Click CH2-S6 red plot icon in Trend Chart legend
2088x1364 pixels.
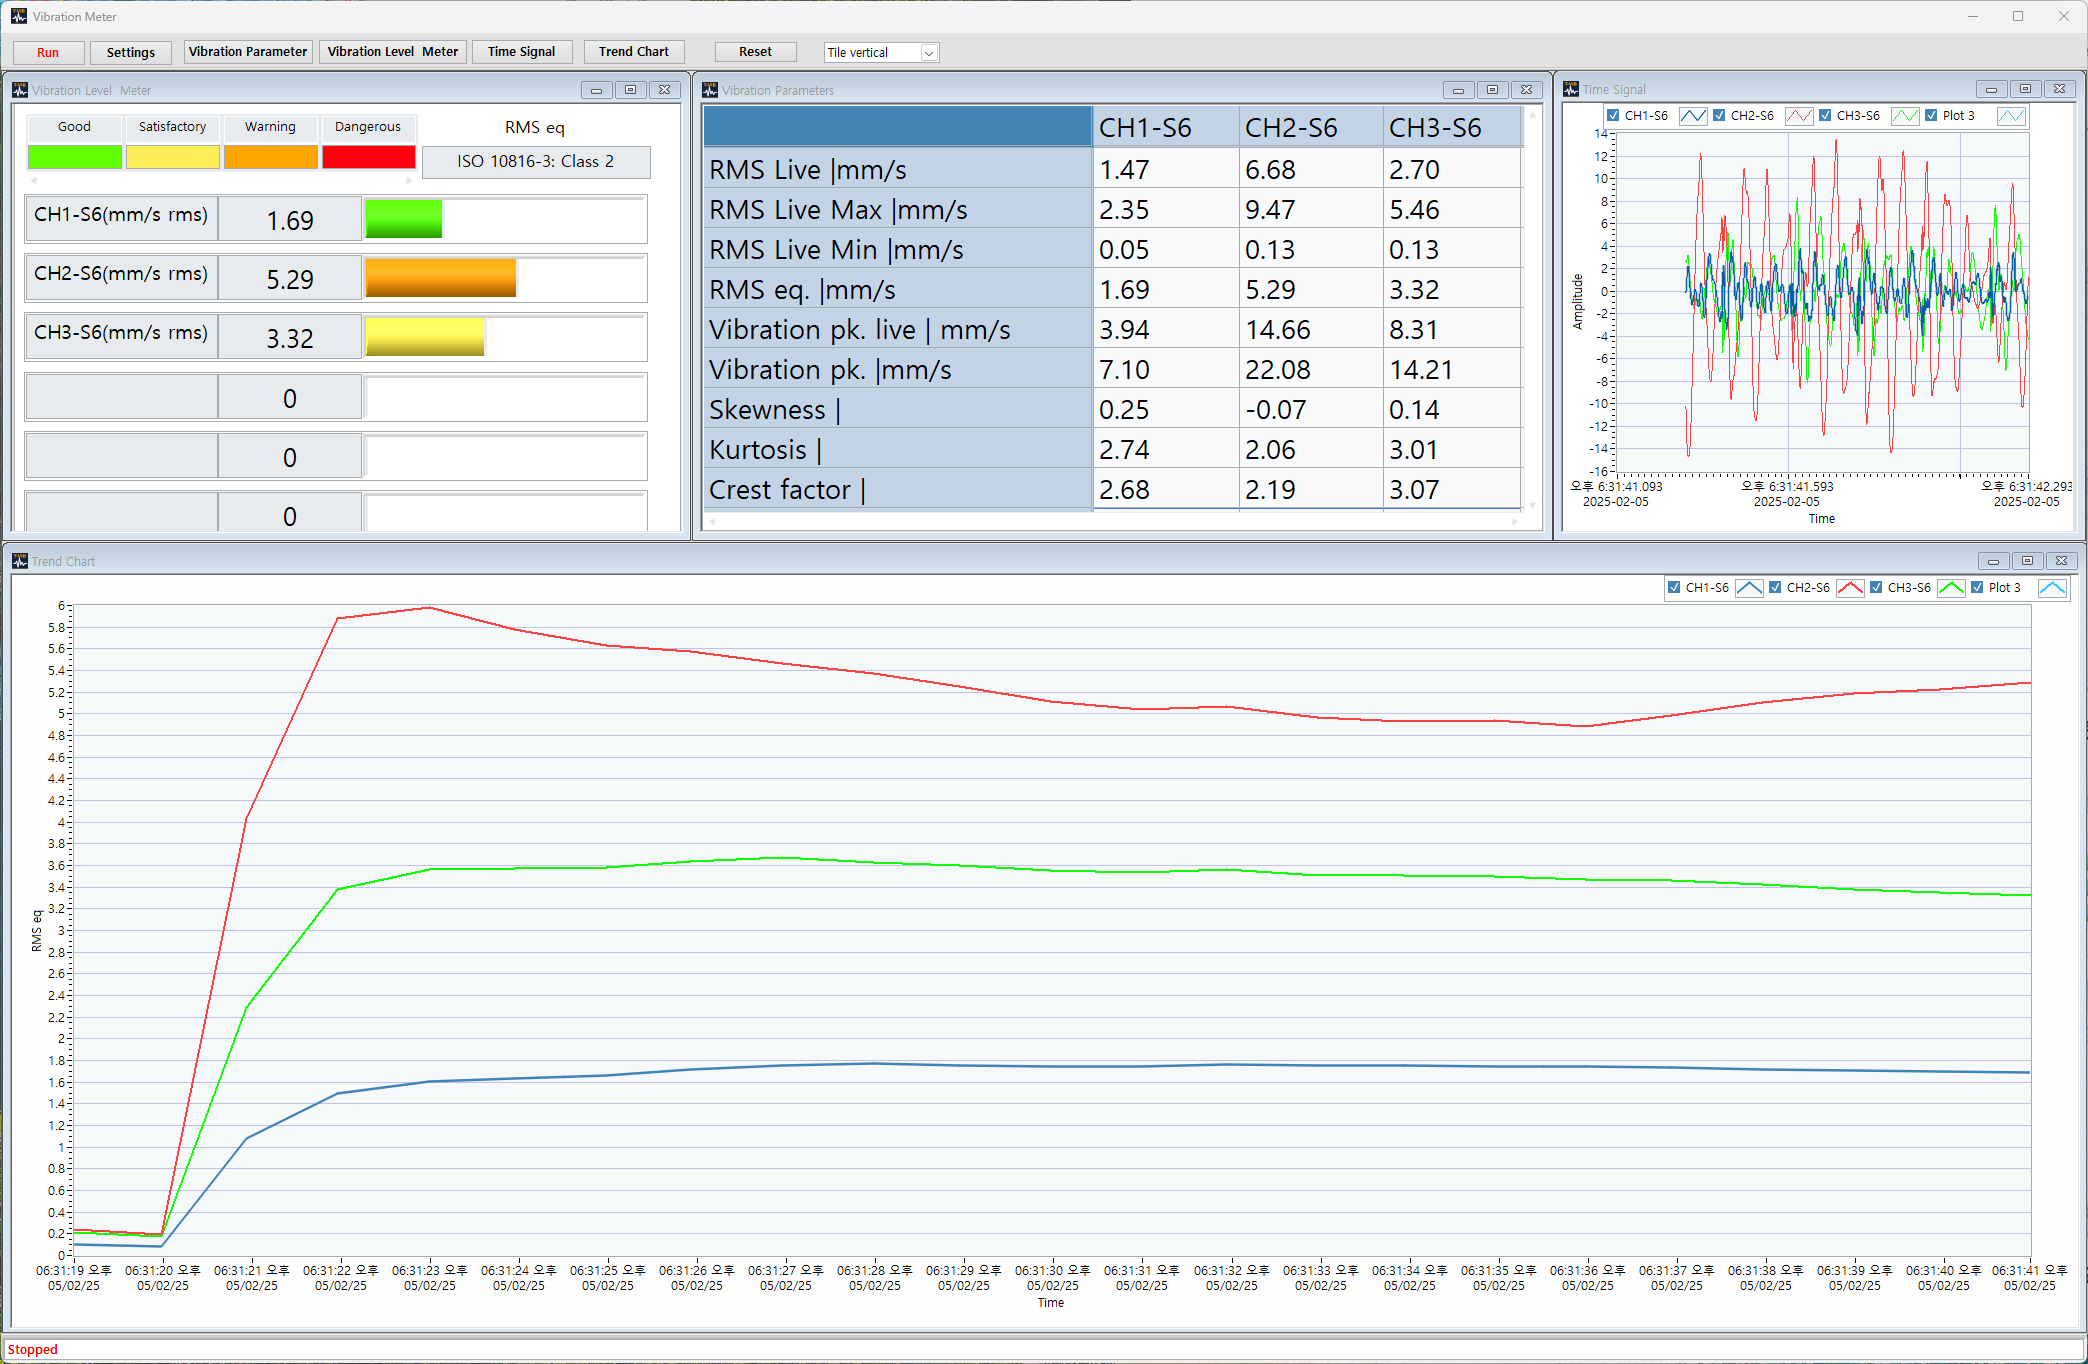(1850, 588)
